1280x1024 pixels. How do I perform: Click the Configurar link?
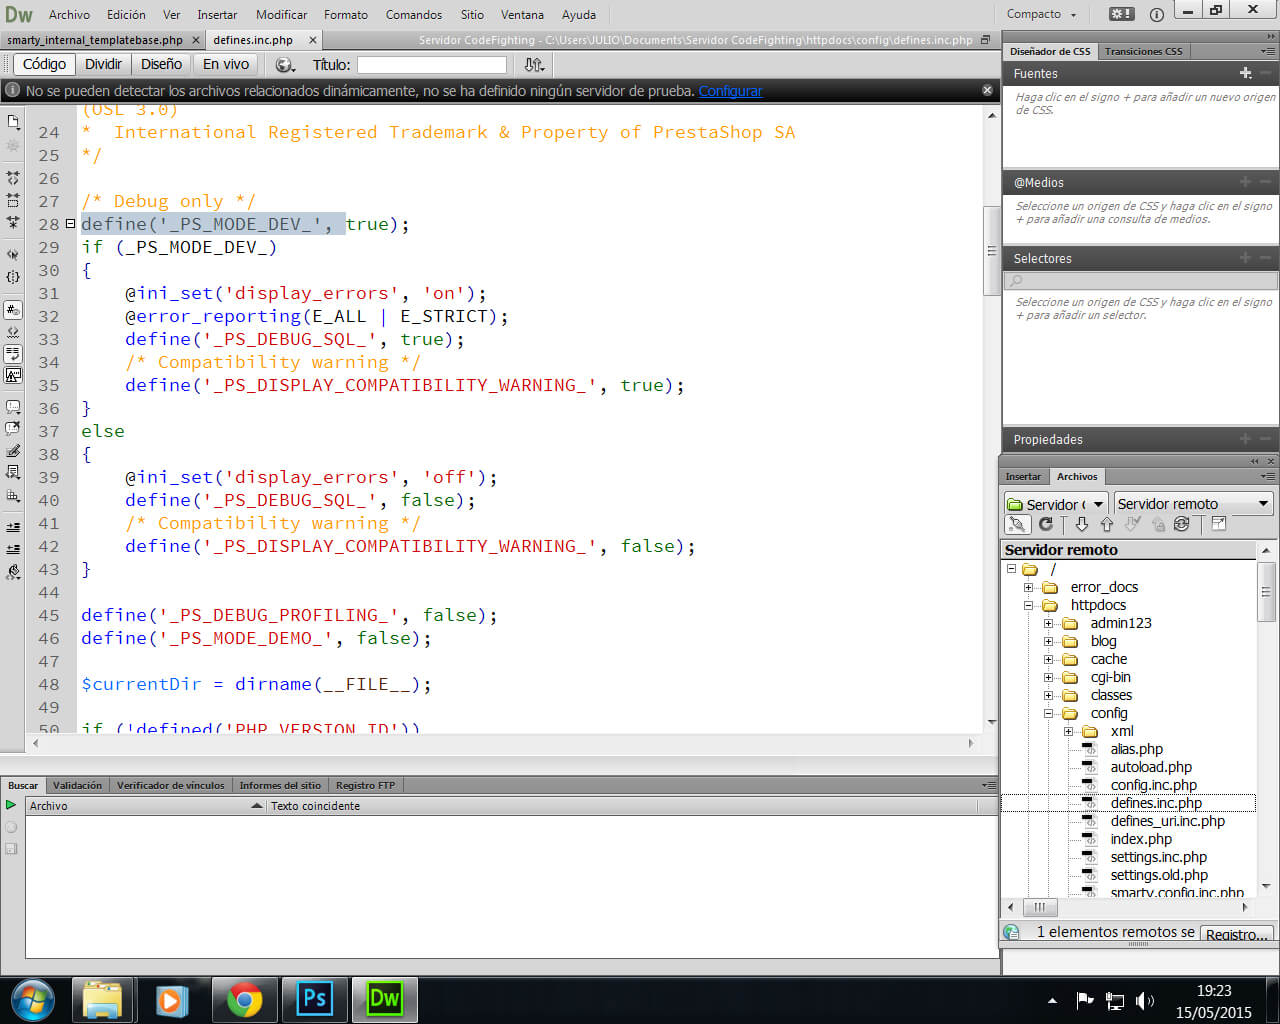pyautogui.click(x=730, y=91)
